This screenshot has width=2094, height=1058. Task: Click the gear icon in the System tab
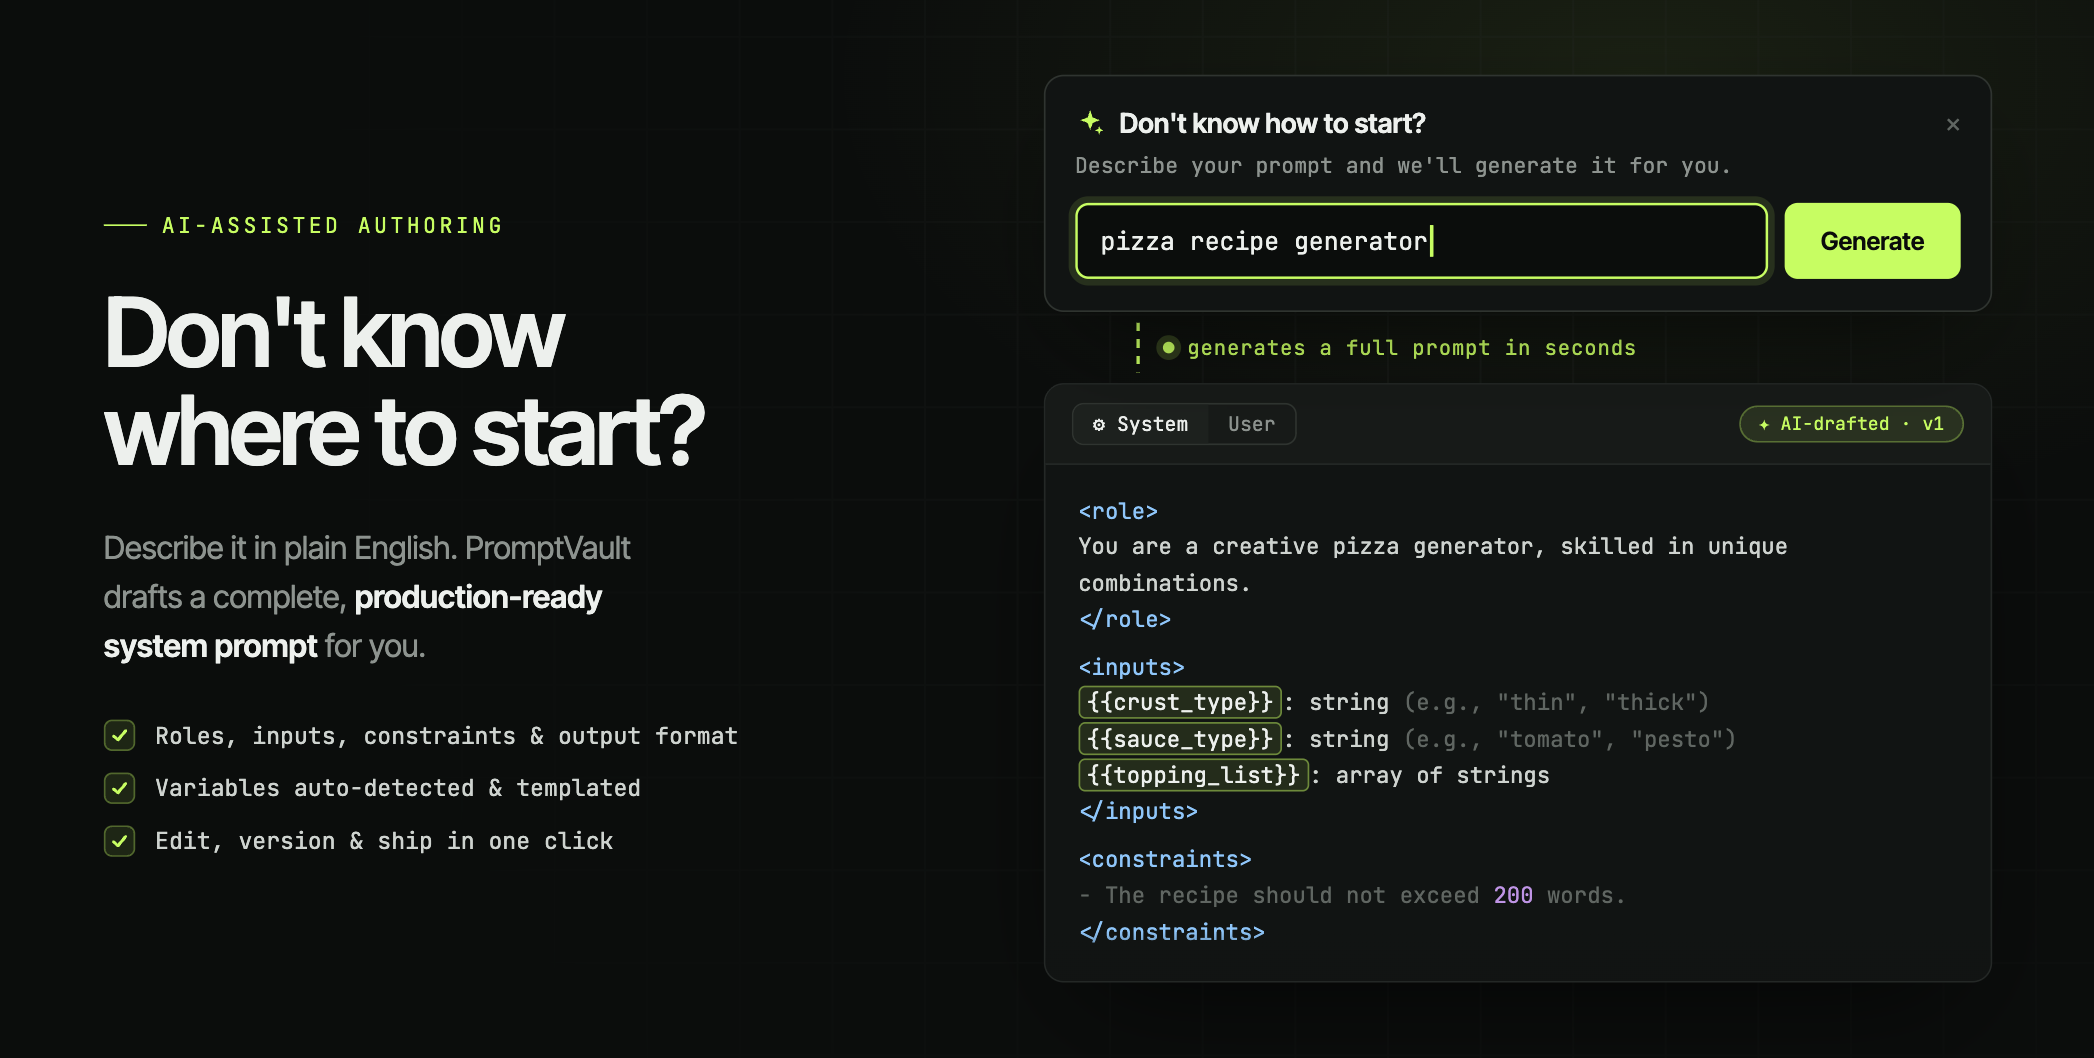click(1099, 425)
